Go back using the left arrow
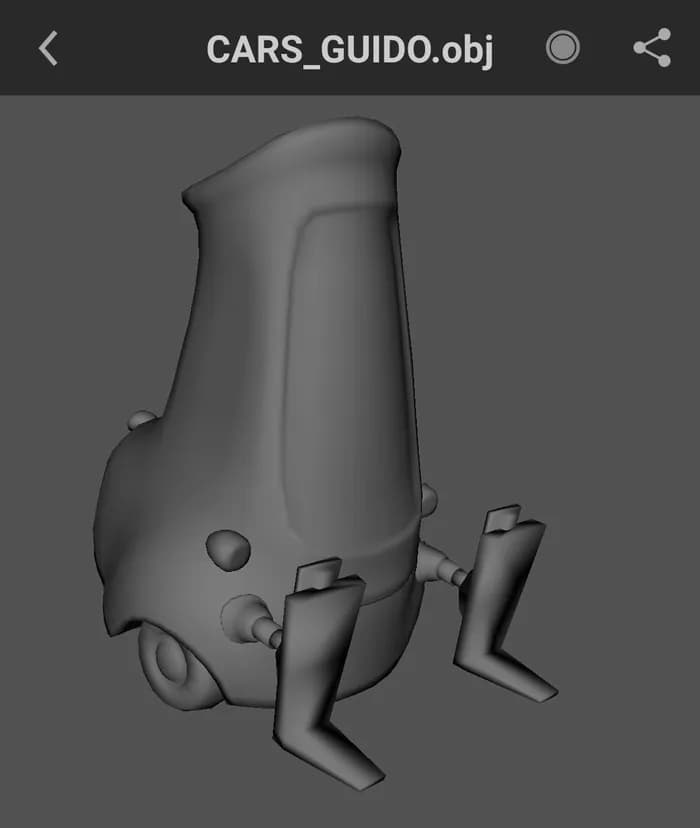The image size is (700, 828). 48,48
